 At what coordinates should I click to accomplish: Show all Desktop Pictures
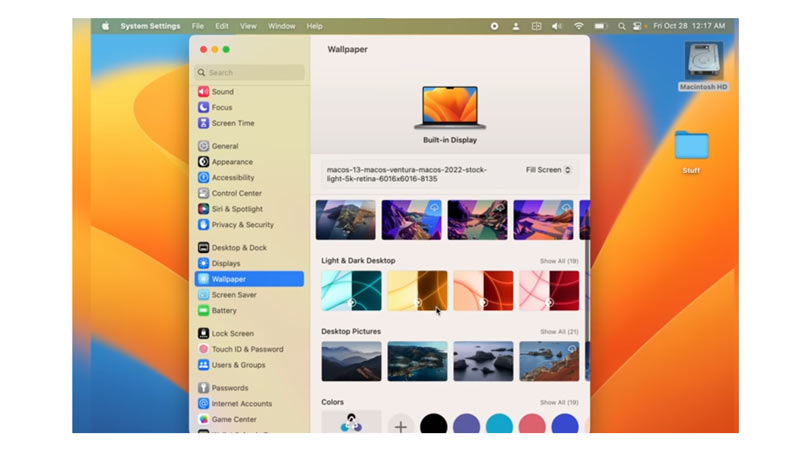(559, 332)
